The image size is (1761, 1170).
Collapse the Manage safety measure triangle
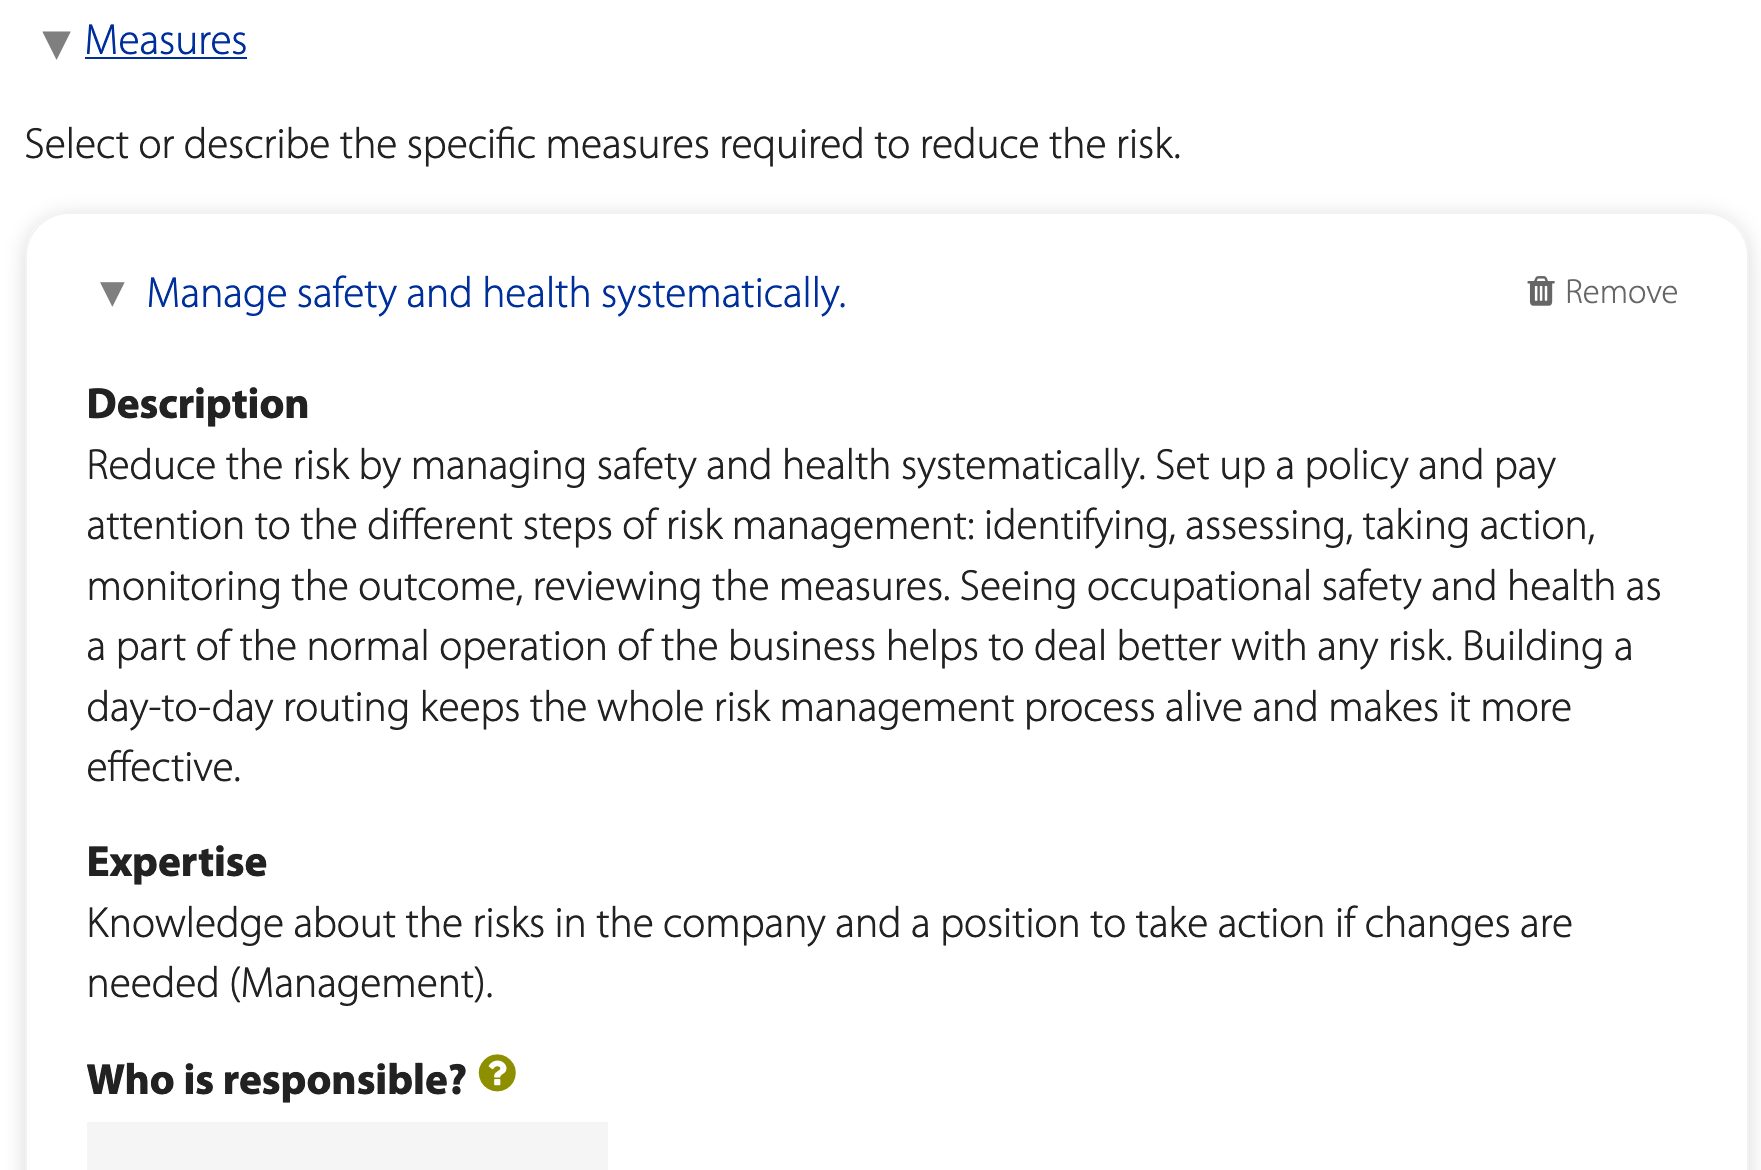click(112, 293)
